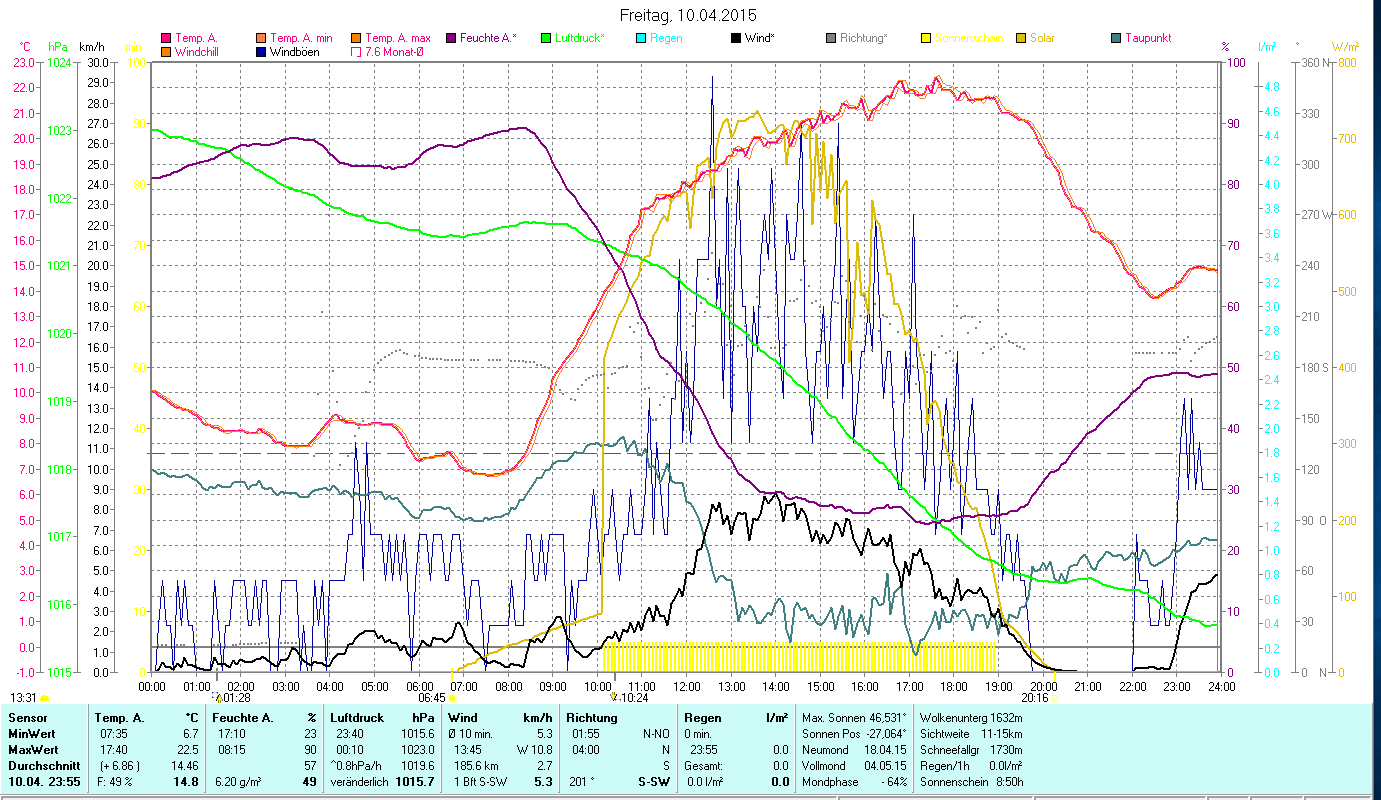Screen dimensions: 1381x800
Task: Click the Temp. A. column header in the table
Action: (x=120, y=718)
